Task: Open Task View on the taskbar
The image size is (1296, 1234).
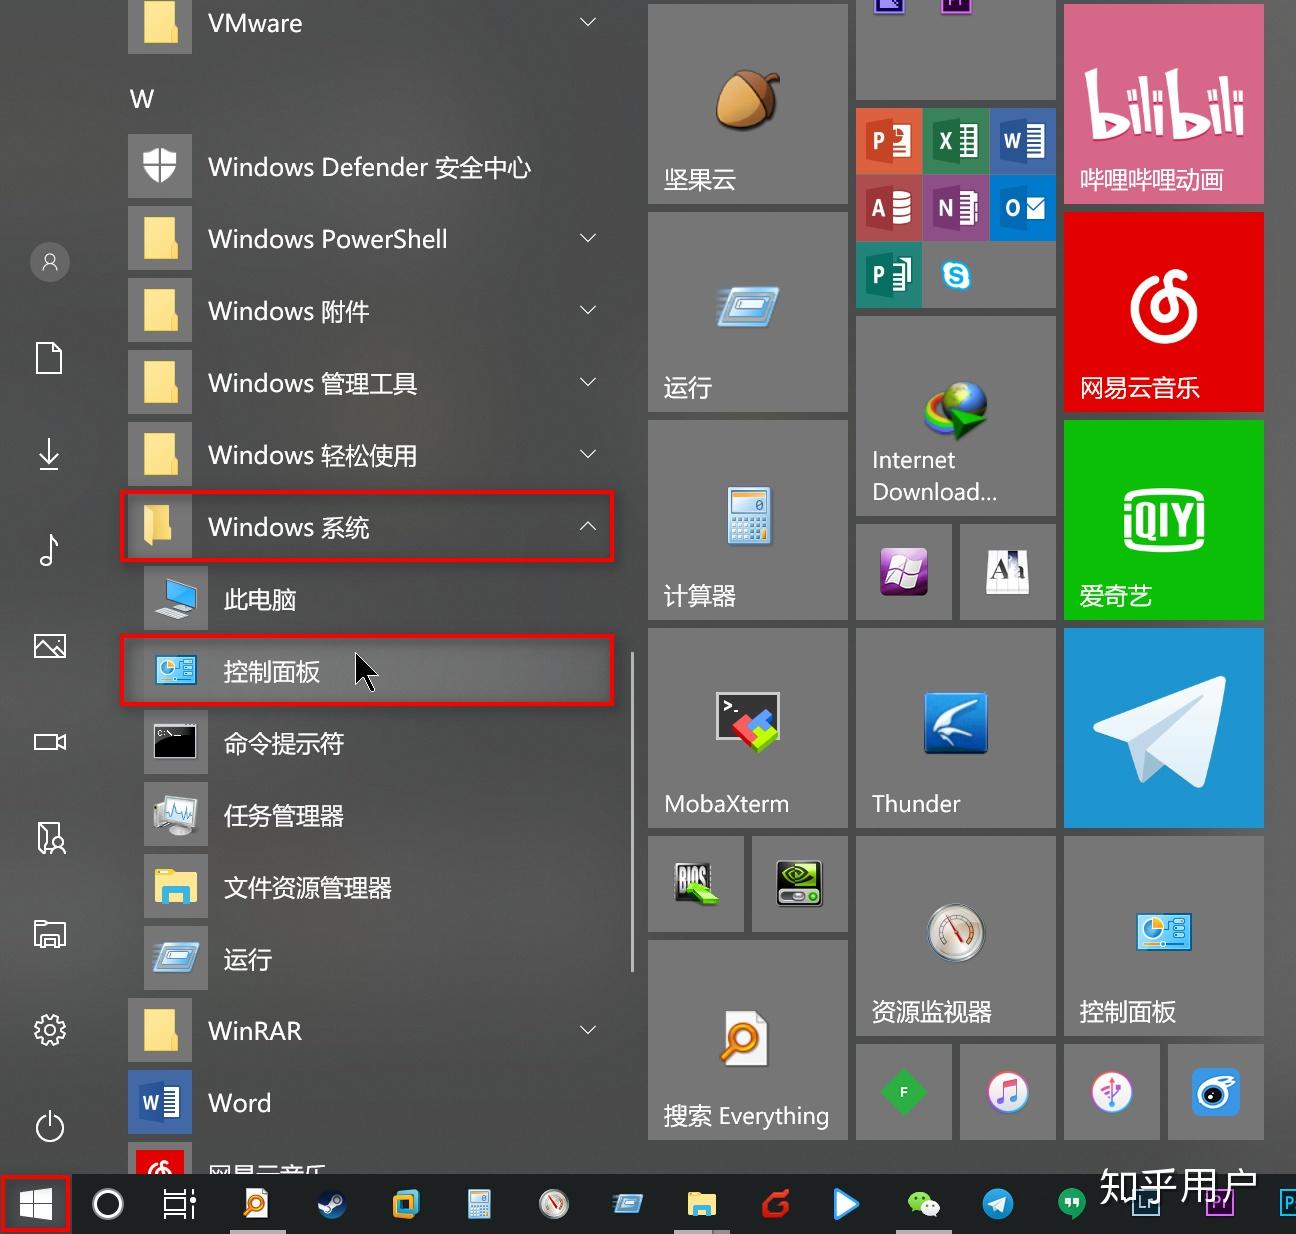Action: tap(180, 1204)
